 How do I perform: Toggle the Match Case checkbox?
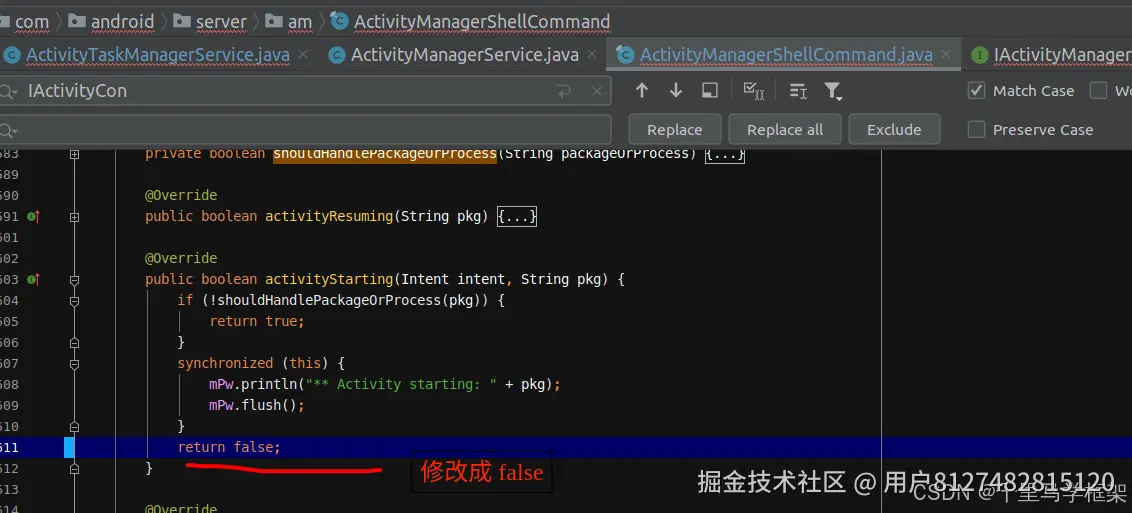coord(976,91)
